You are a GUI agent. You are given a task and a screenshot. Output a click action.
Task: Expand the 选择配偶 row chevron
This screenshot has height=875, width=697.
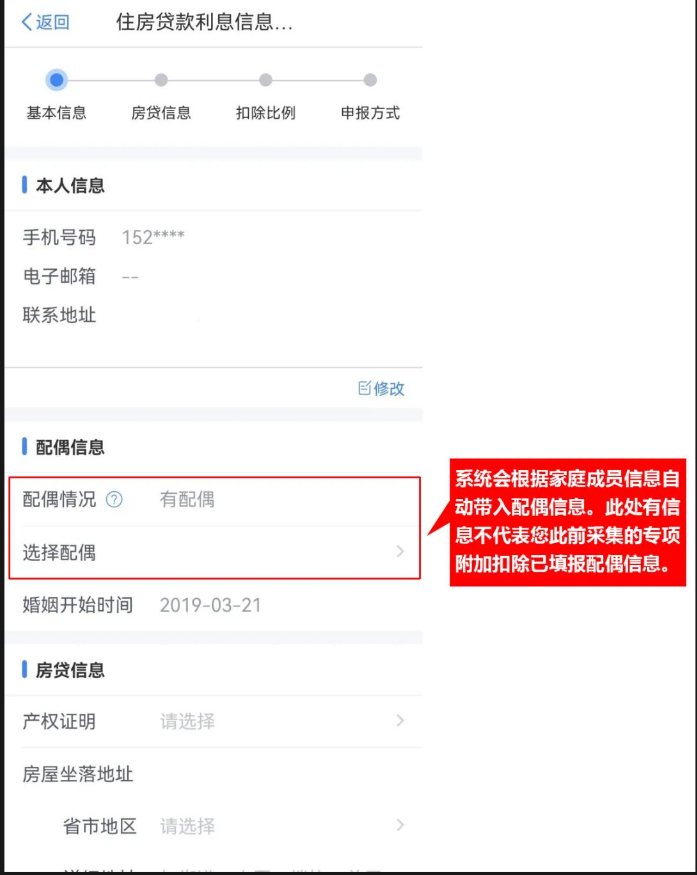point(400,552)
